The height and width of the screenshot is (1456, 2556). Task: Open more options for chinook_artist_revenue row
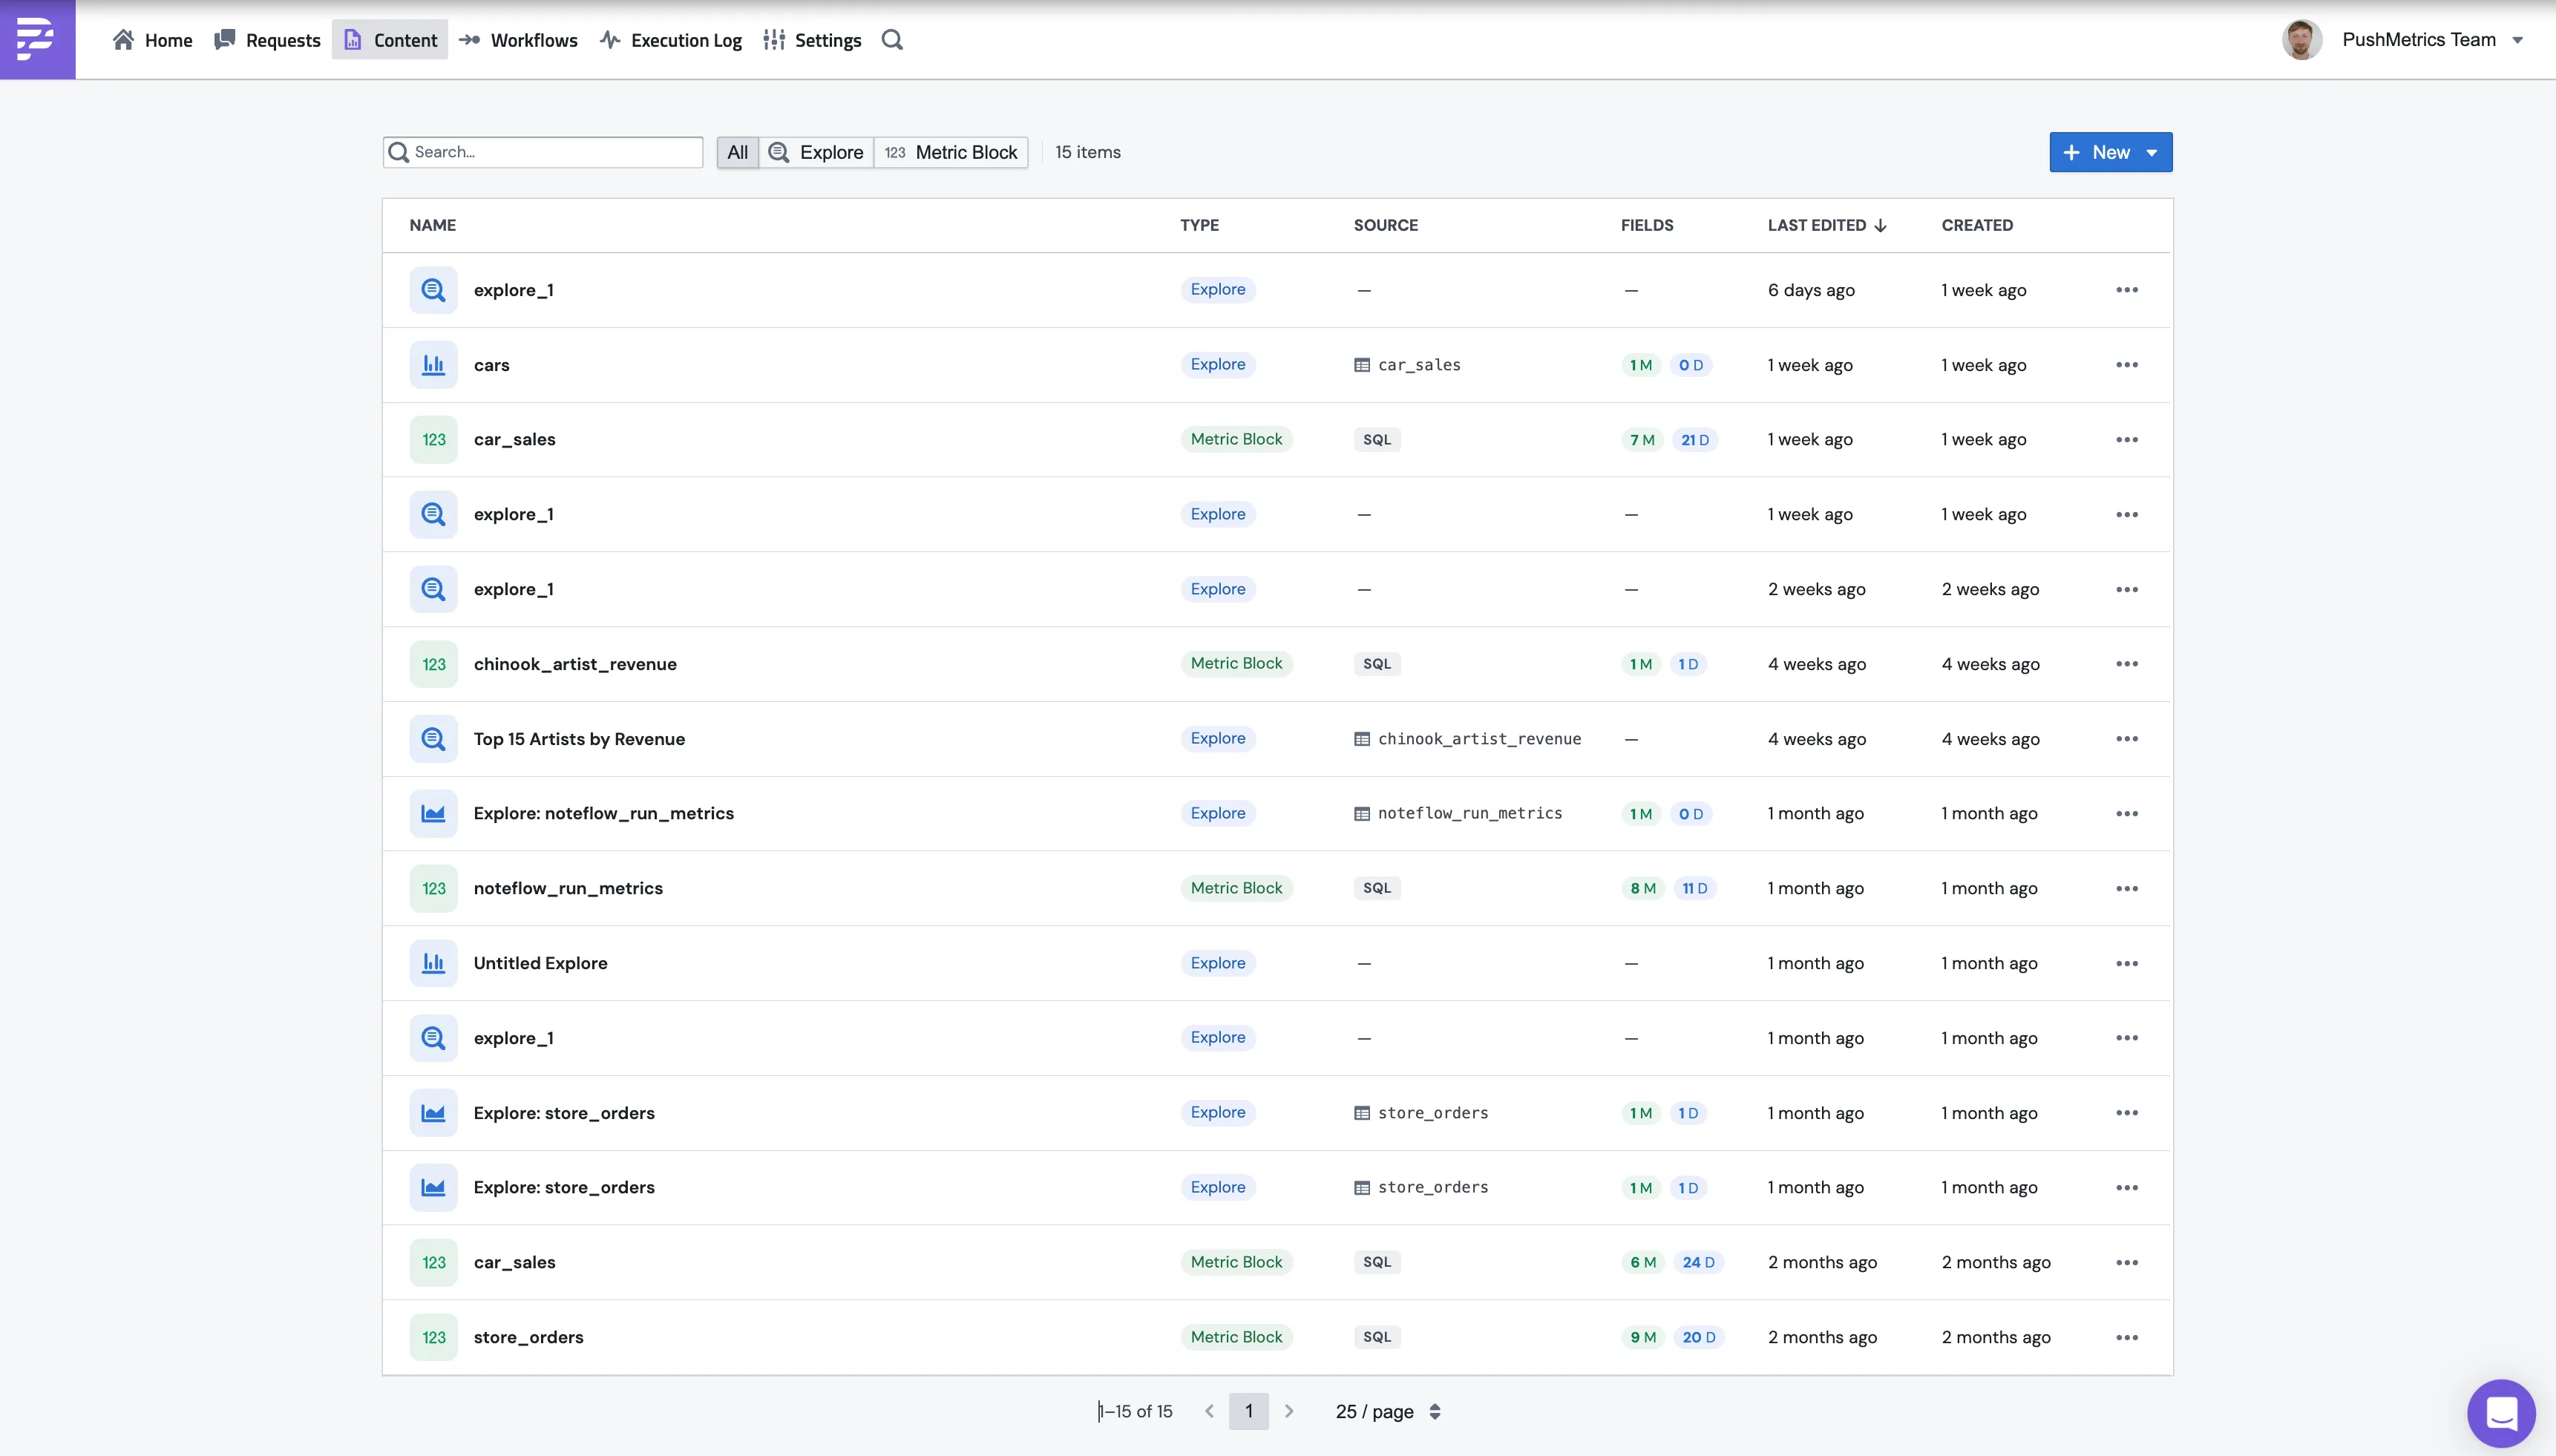2127,664
